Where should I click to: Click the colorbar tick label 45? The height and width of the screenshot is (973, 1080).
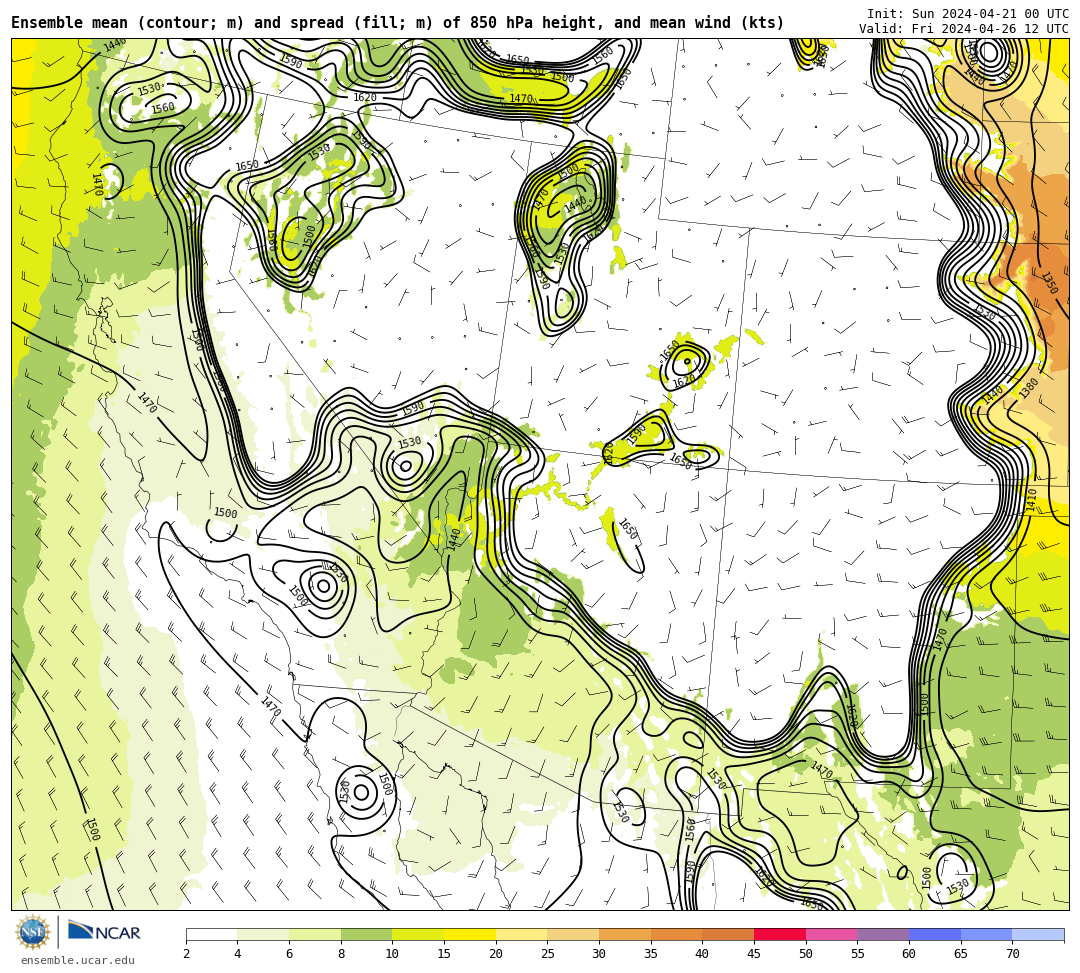[x=754, y=954]
